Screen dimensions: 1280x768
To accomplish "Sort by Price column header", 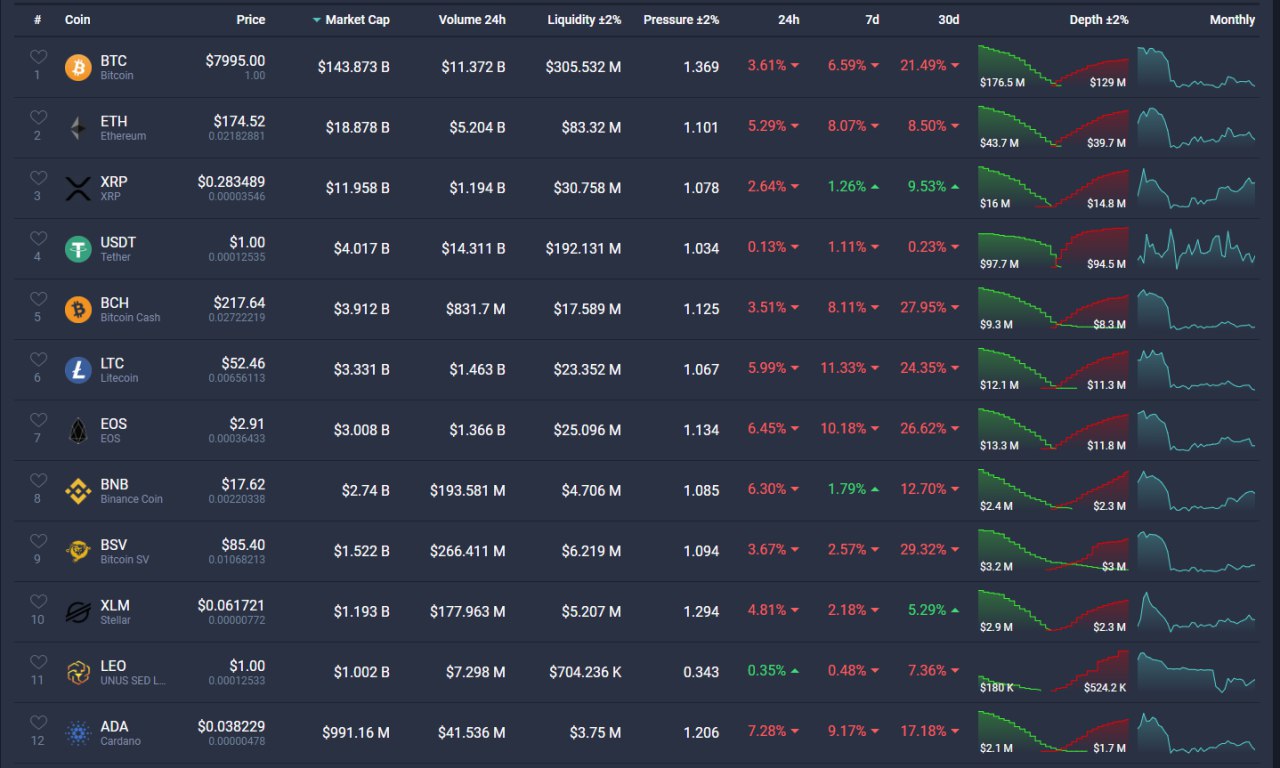I will 251,20.
